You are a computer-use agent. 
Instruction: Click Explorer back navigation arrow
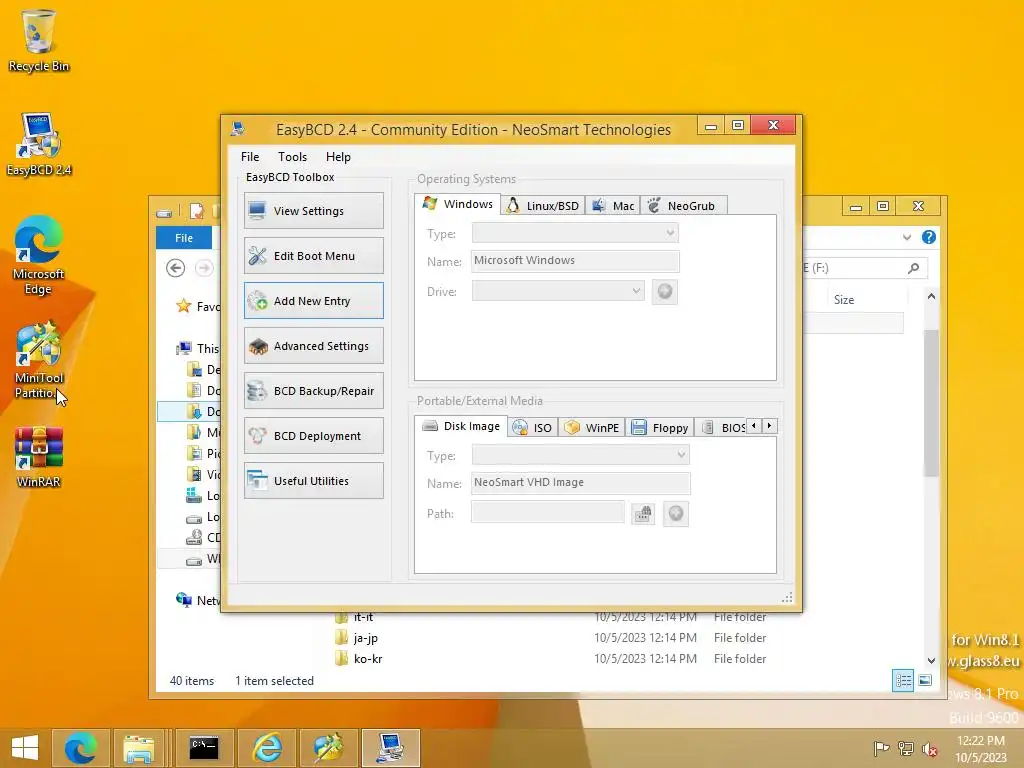click(x=175, y=268)
